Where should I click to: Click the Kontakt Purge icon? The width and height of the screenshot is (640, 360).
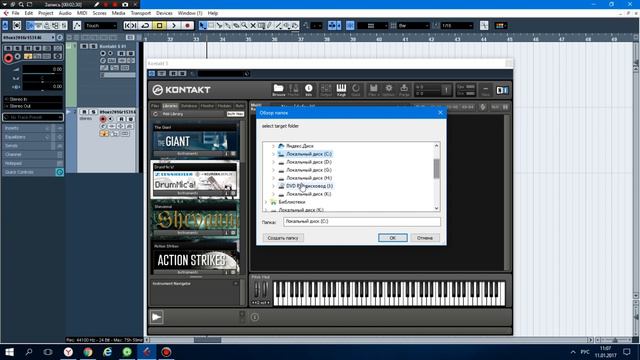point(404,89)
